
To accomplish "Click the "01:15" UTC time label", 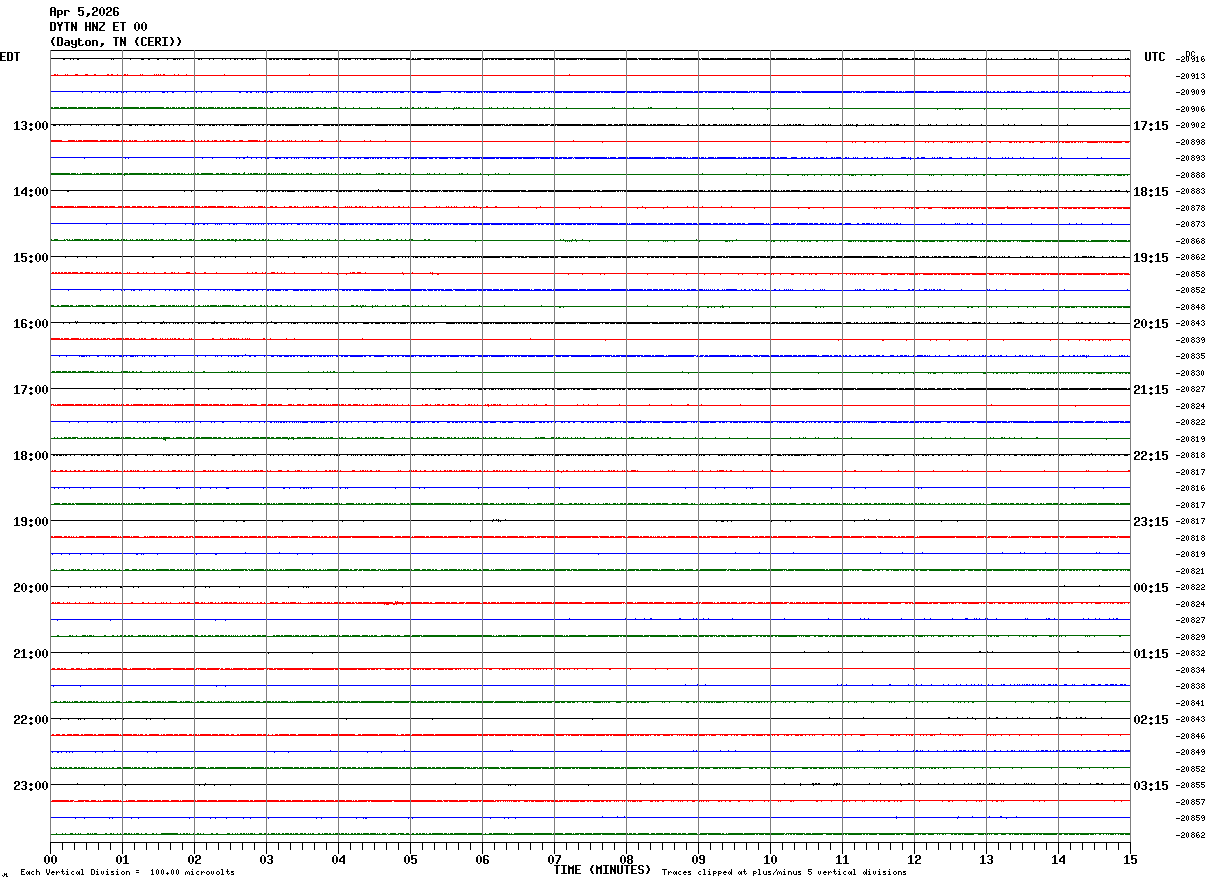I will tap(1150, 654).
